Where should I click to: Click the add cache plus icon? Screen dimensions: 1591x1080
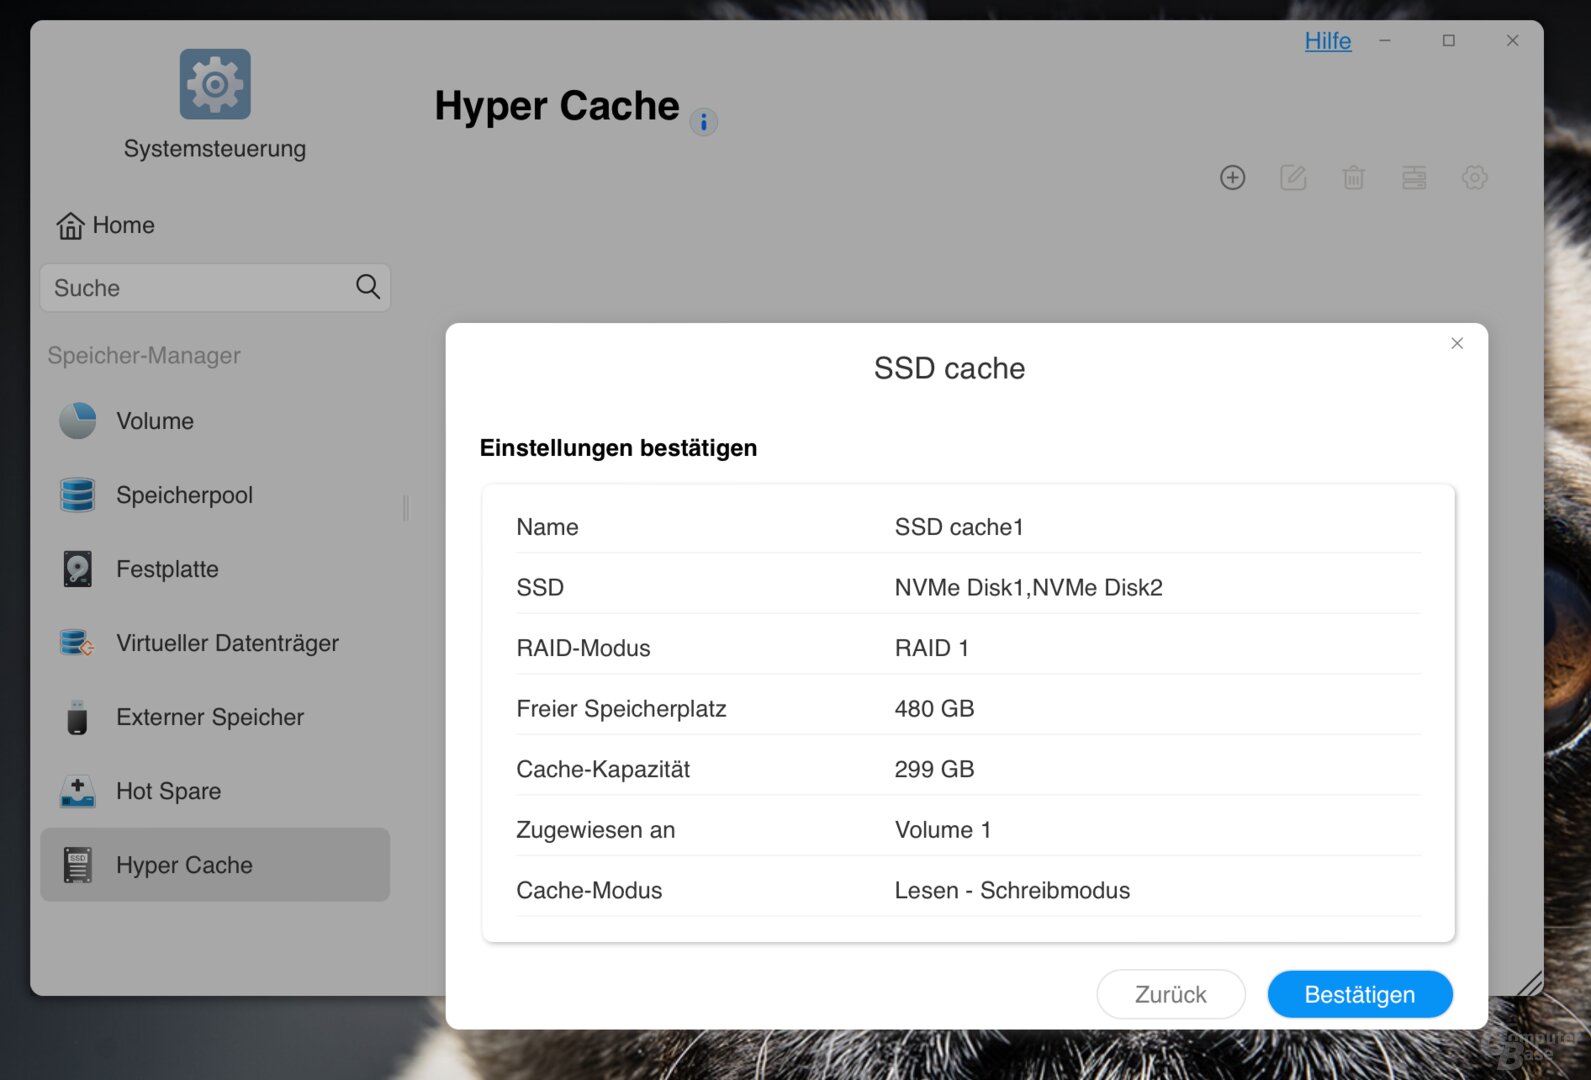[x=1232, y=178]
